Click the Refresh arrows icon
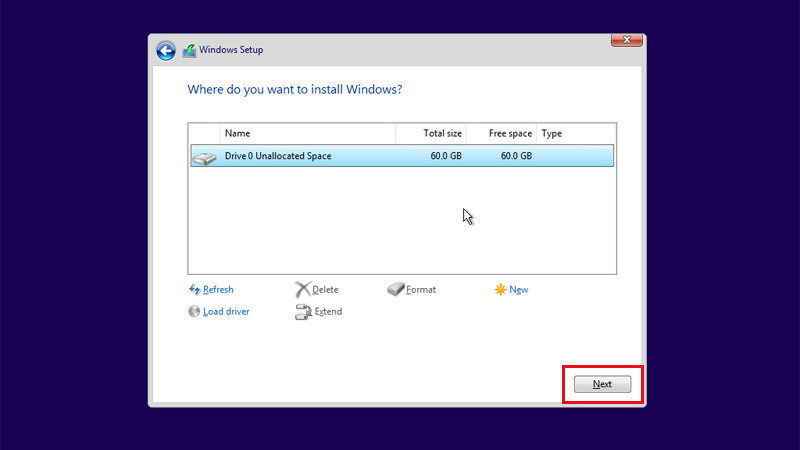 [x=194, y=290]
